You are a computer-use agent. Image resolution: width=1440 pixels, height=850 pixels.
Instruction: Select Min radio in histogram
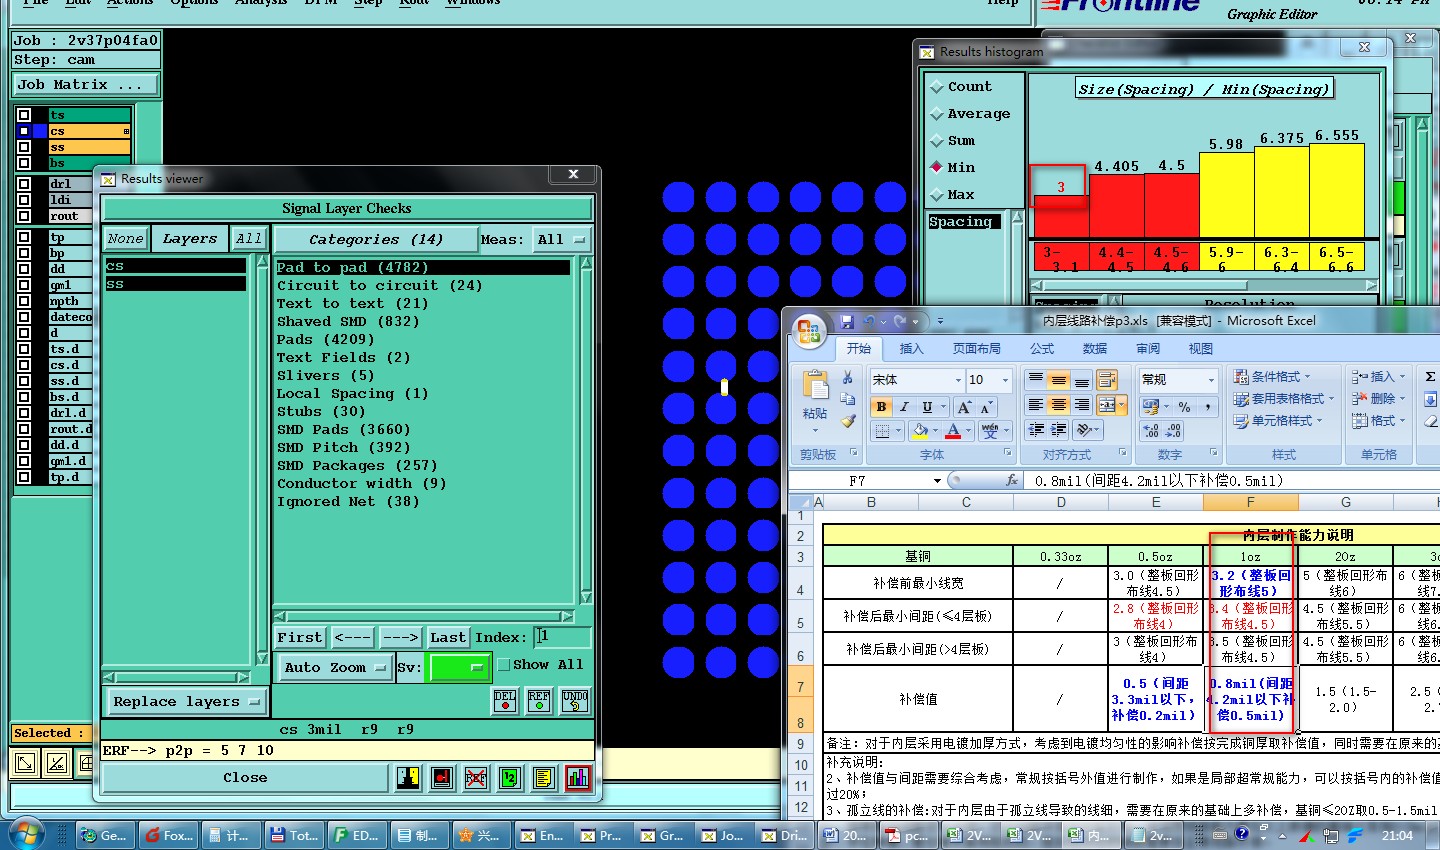[937, 167]
